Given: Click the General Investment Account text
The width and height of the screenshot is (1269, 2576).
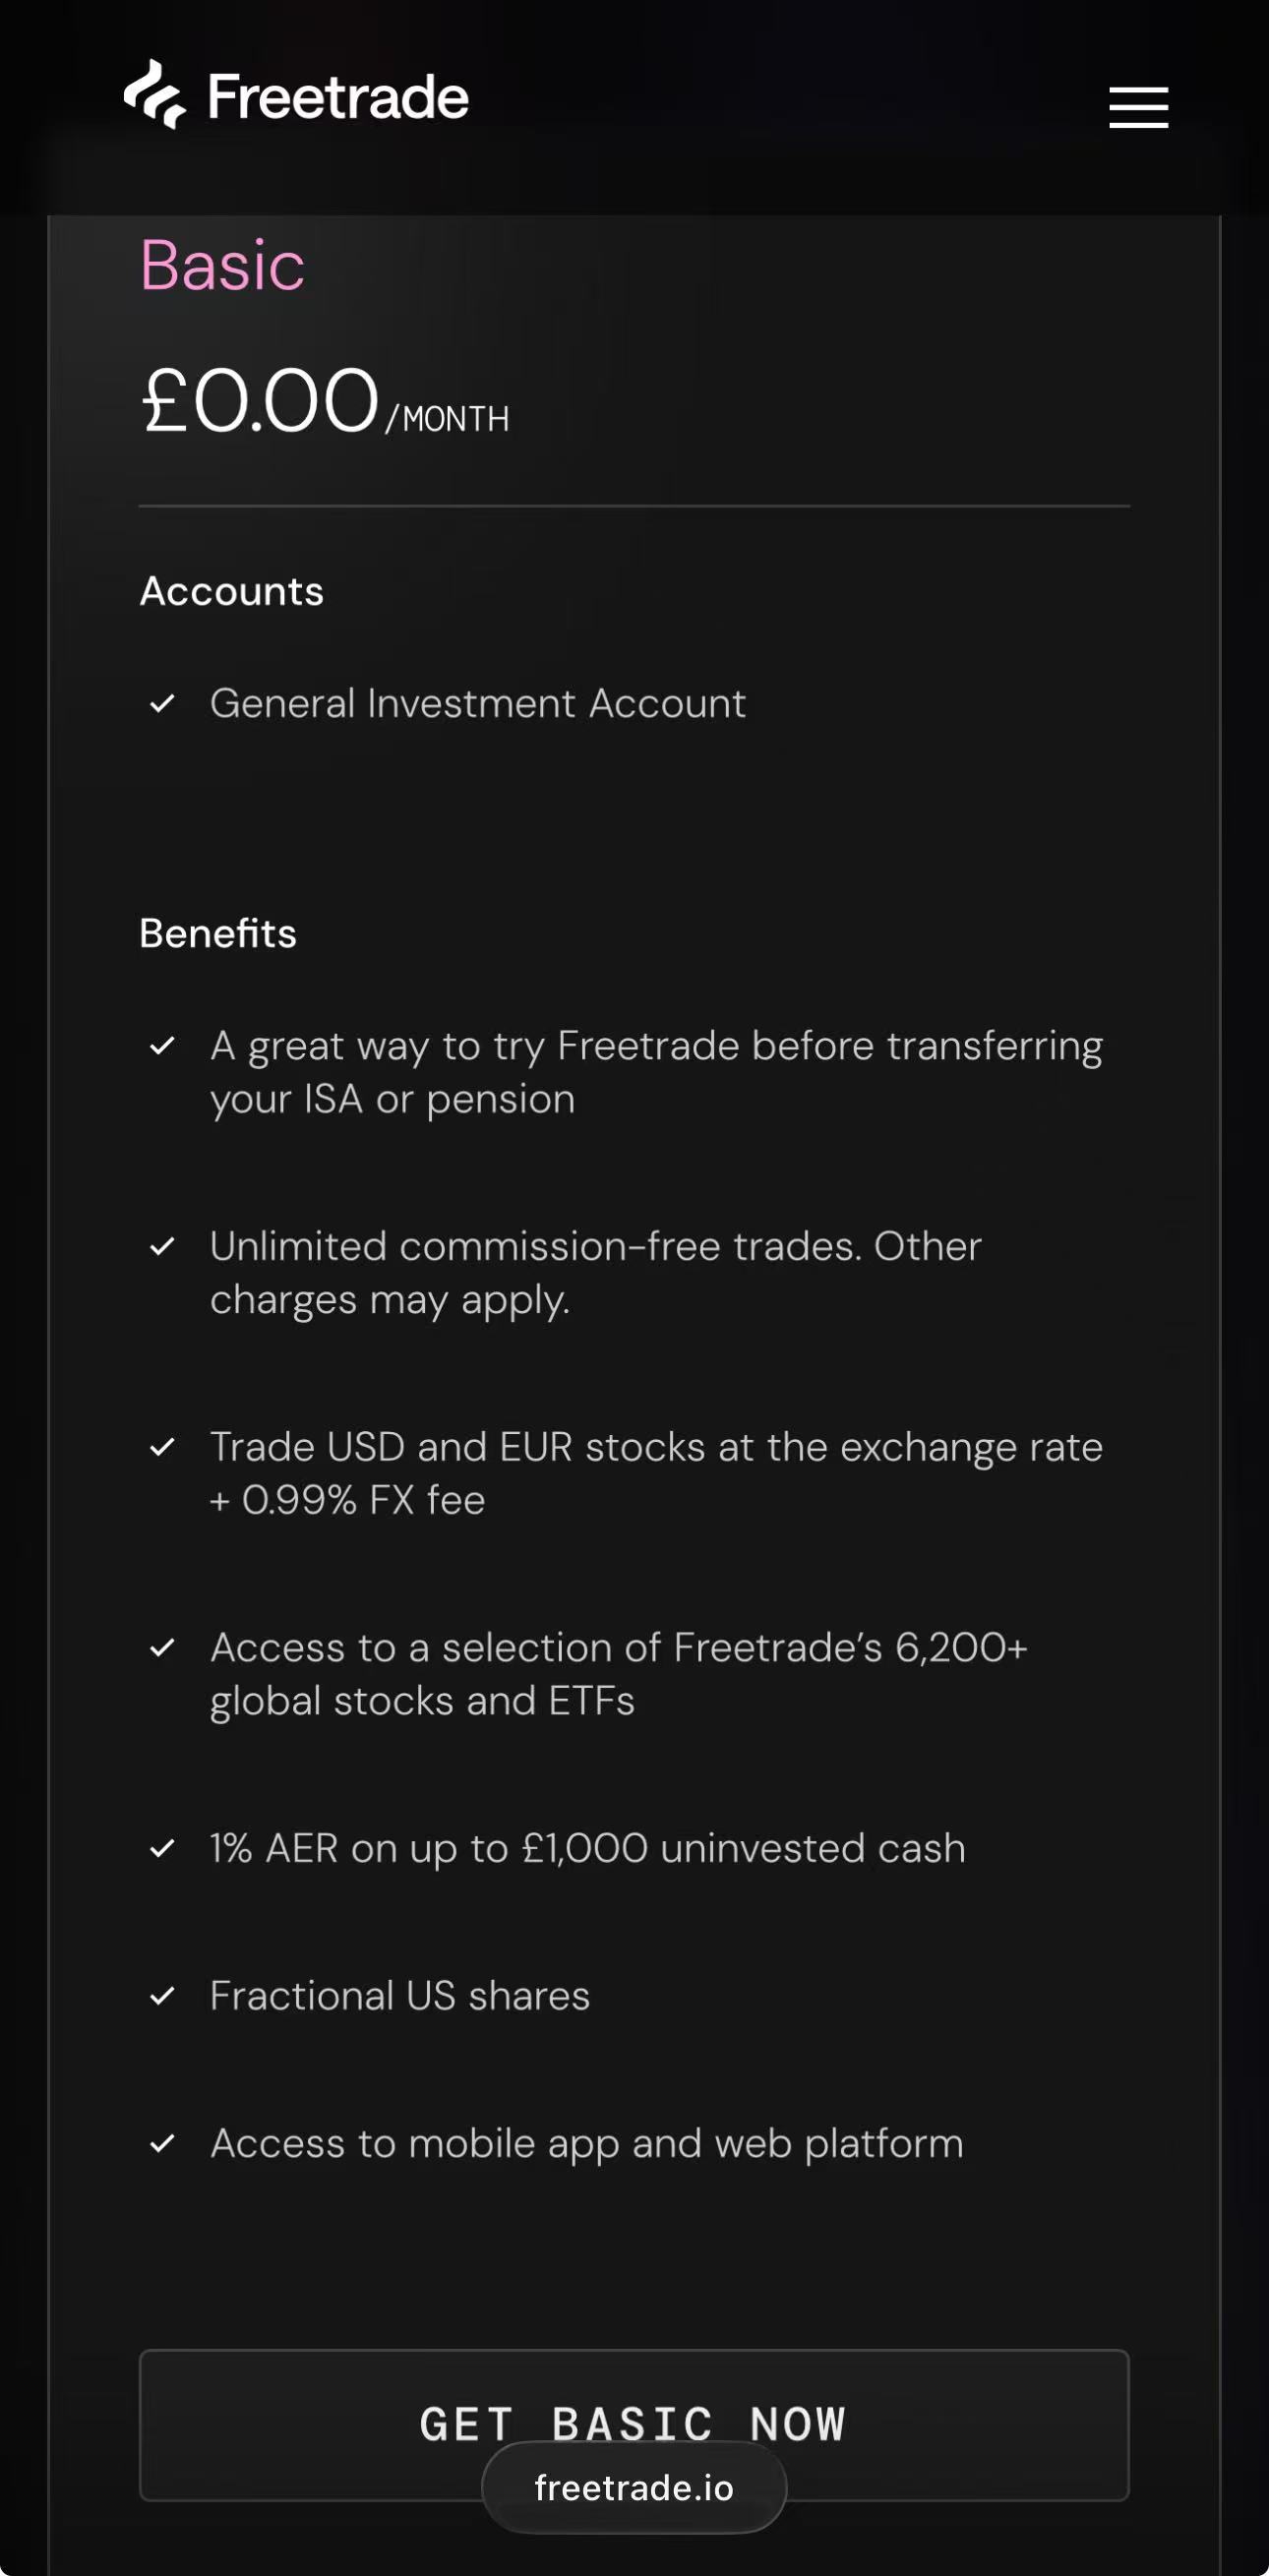Looking at the screenshot, I should pyautogui.click(x=478, y=704).
